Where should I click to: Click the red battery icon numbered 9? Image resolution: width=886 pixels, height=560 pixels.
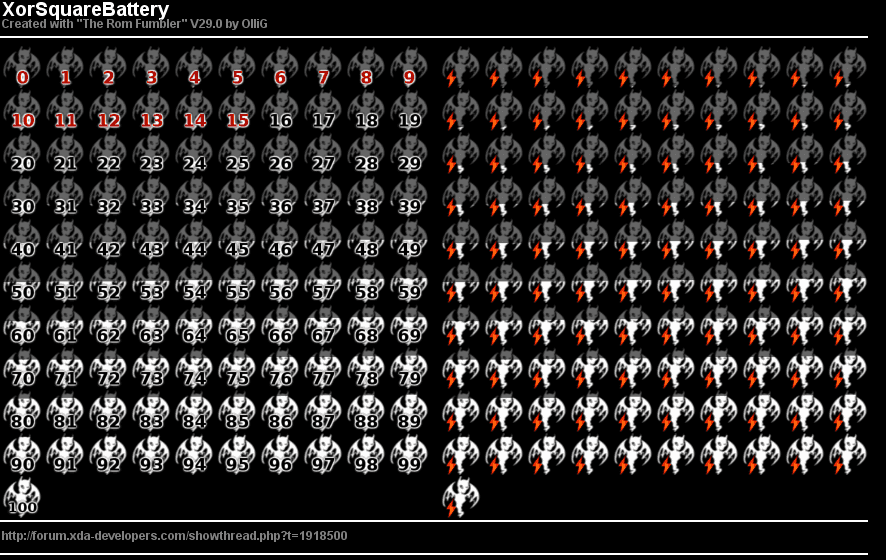point(409,68)
